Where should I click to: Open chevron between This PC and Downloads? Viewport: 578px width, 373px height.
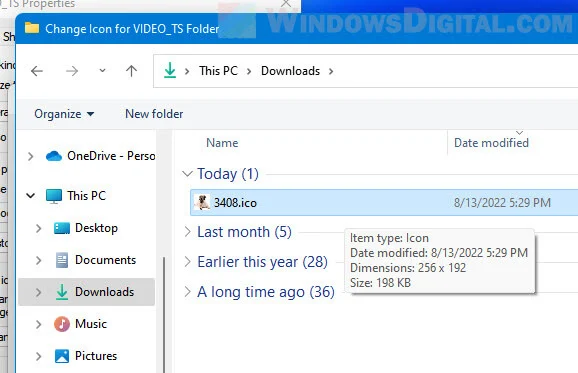point(249,71)
